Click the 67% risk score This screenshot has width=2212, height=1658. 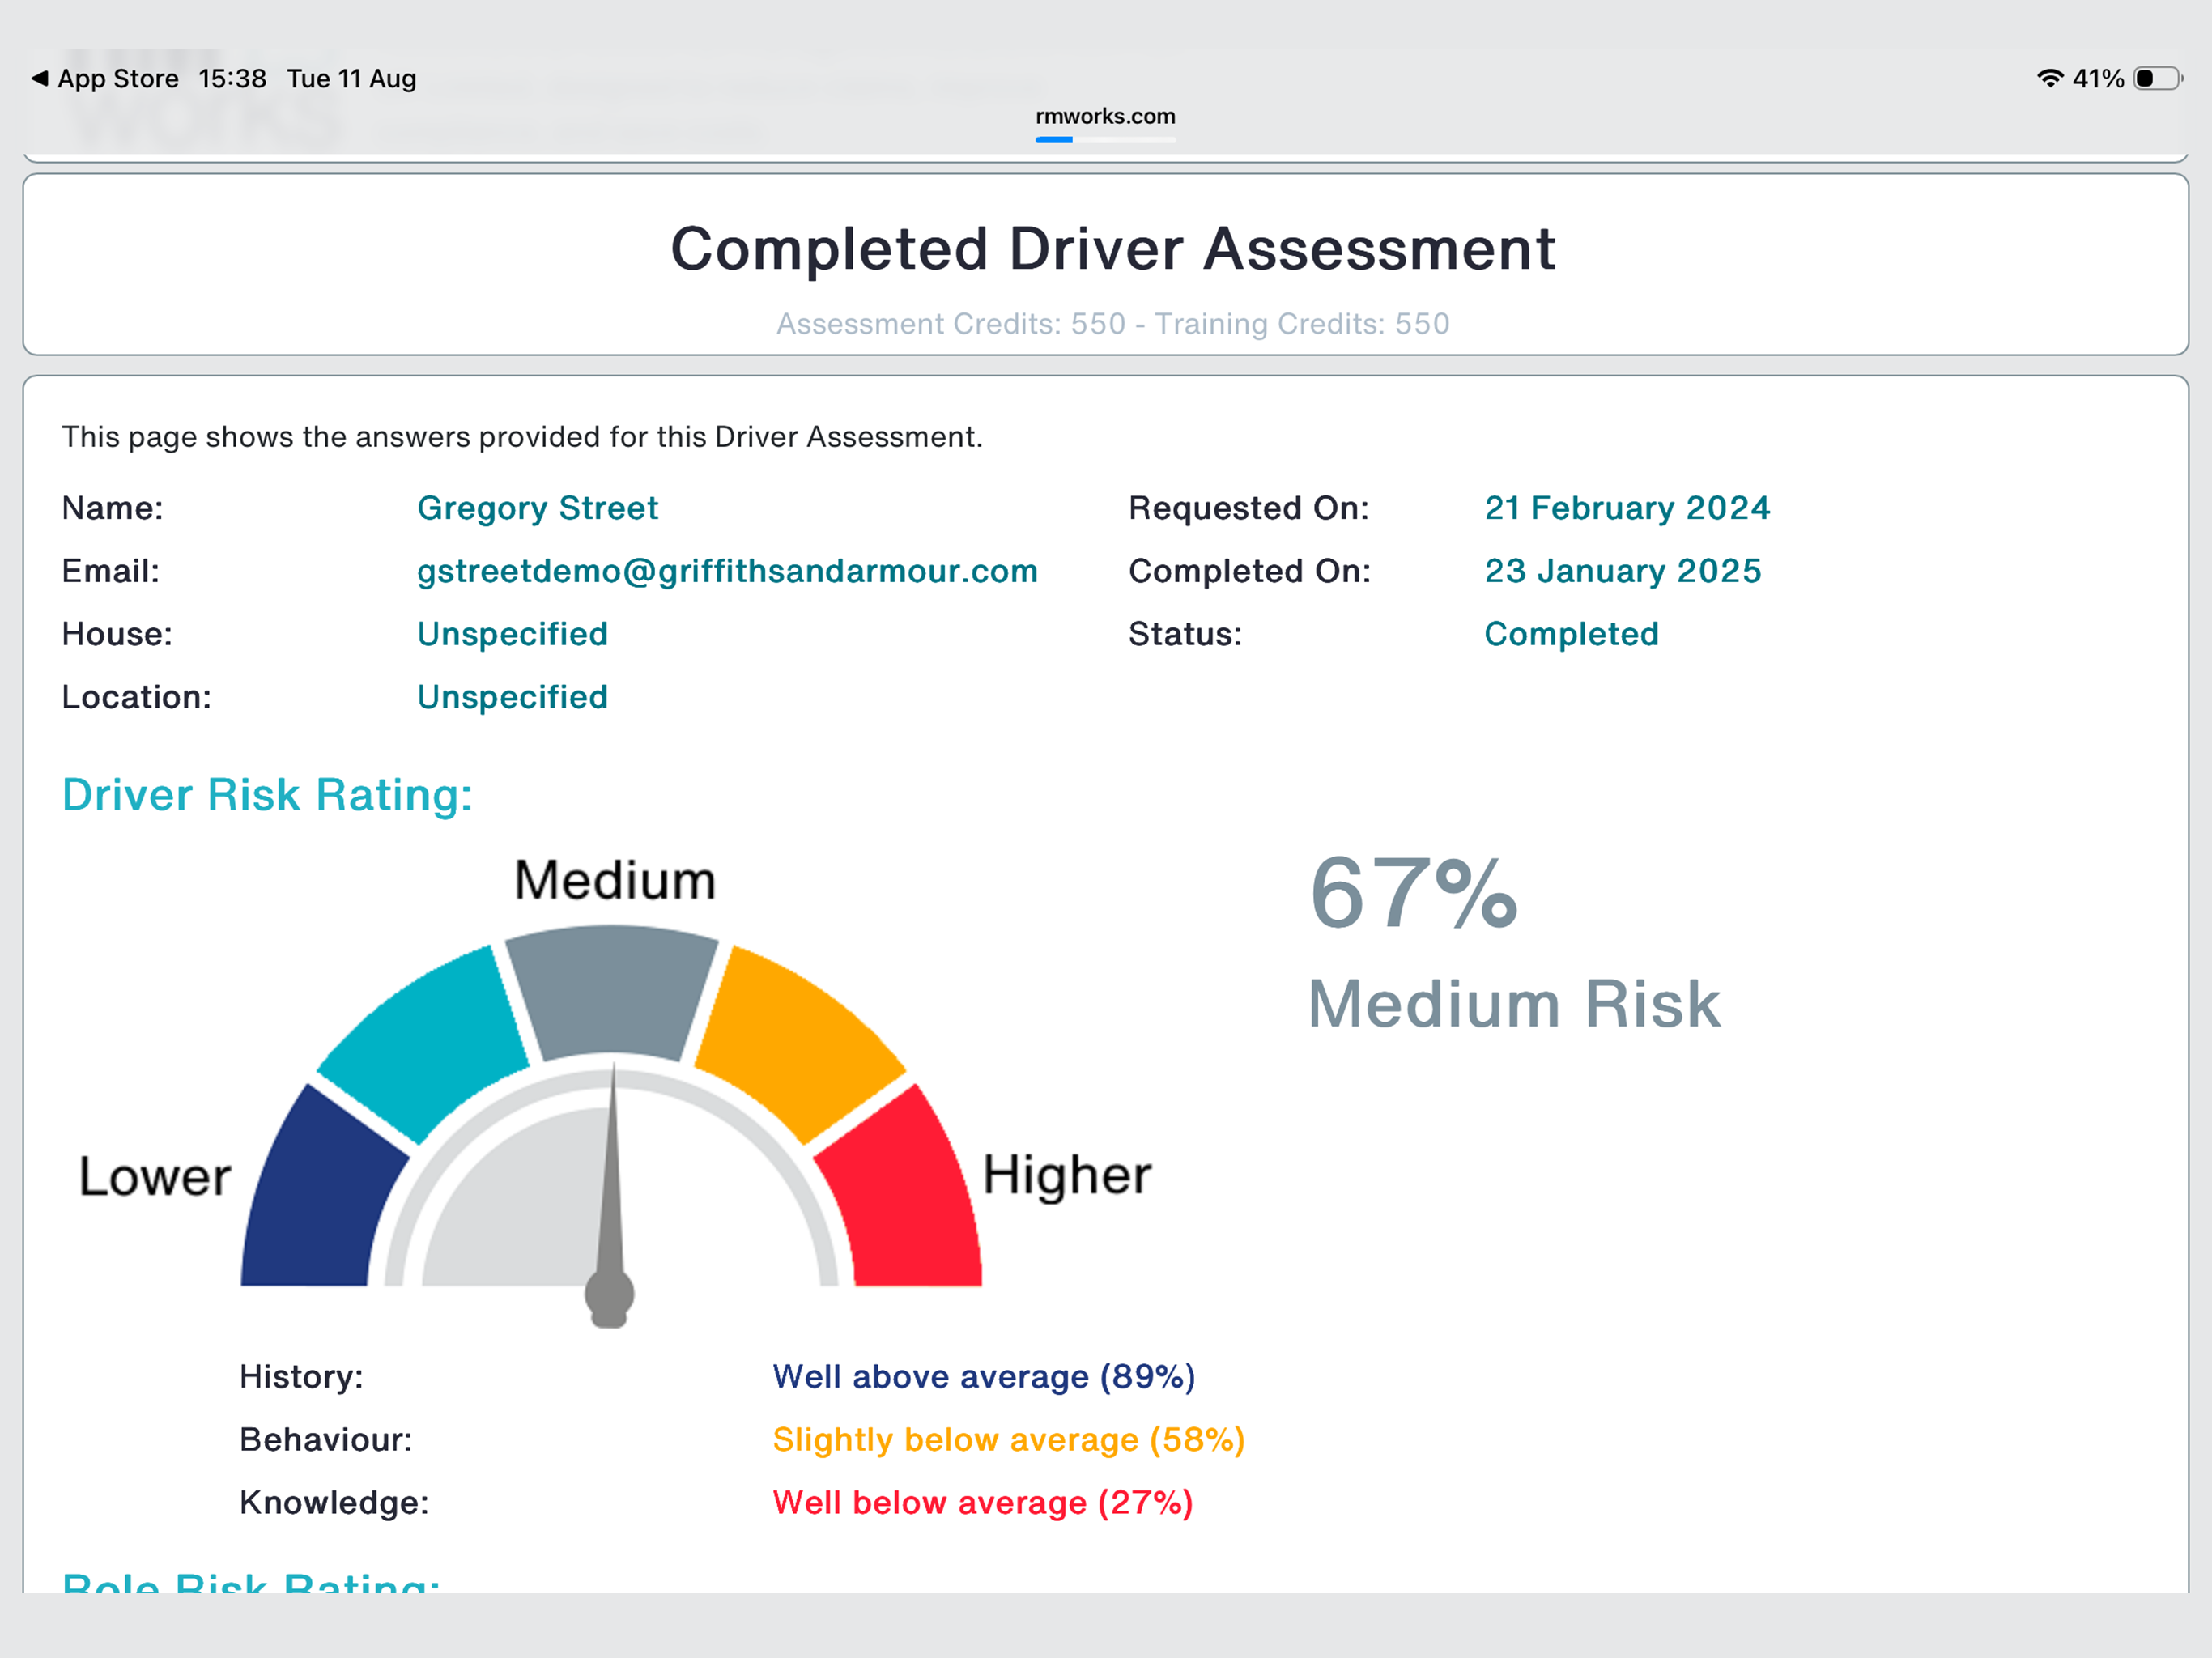1414,893
